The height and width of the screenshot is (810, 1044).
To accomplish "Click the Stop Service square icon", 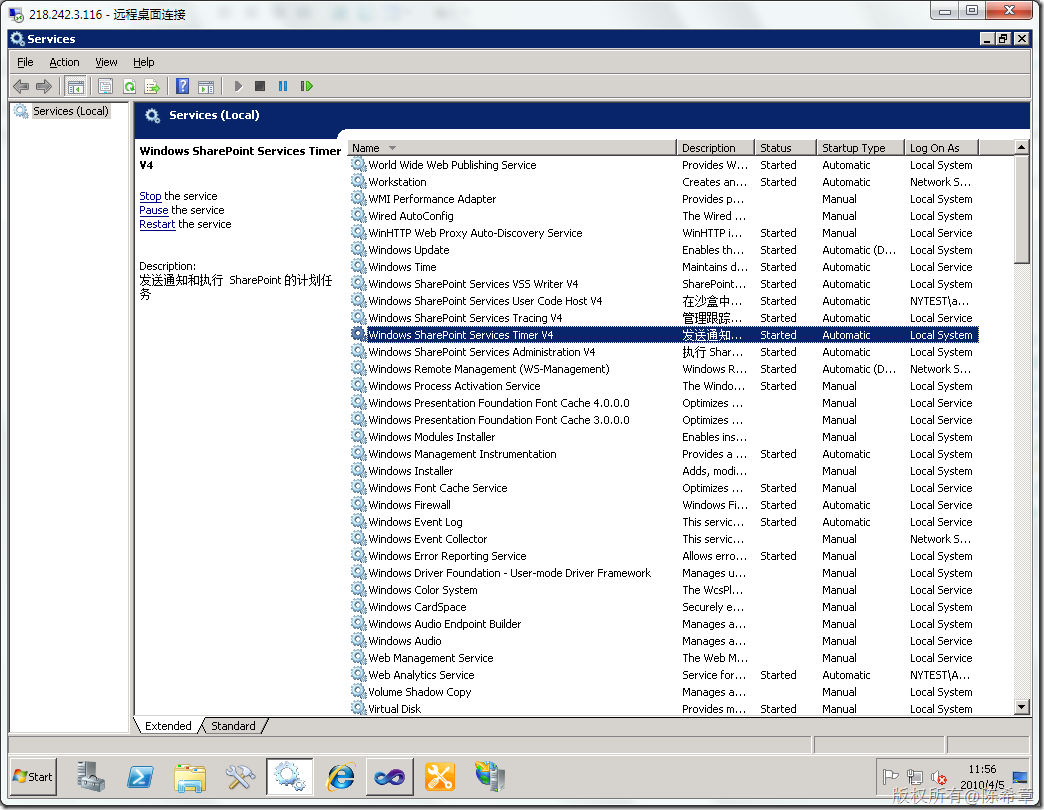I will click(260, 86).
